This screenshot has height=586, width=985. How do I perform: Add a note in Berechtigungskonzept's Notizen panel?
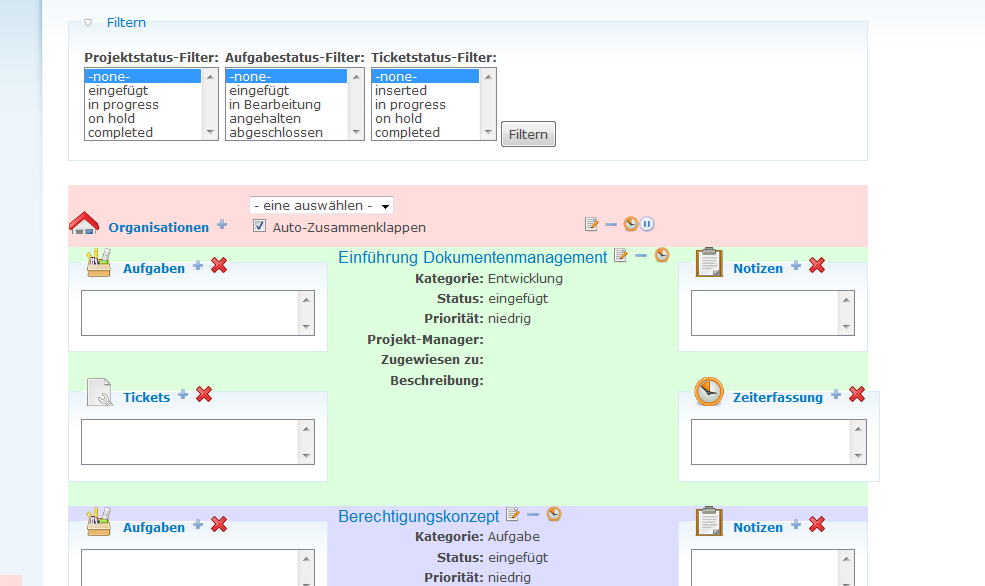pos(796,524)
